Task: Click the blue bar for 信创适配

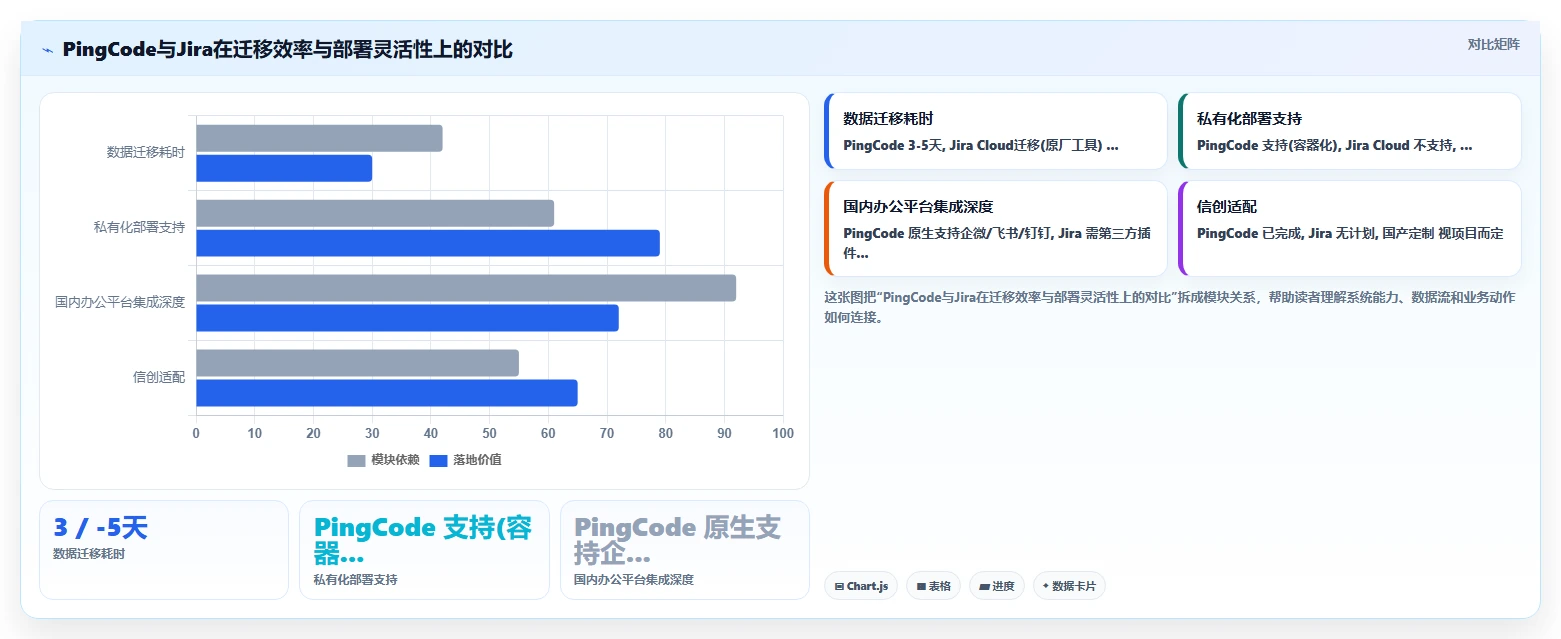Action: coord(387,393)
